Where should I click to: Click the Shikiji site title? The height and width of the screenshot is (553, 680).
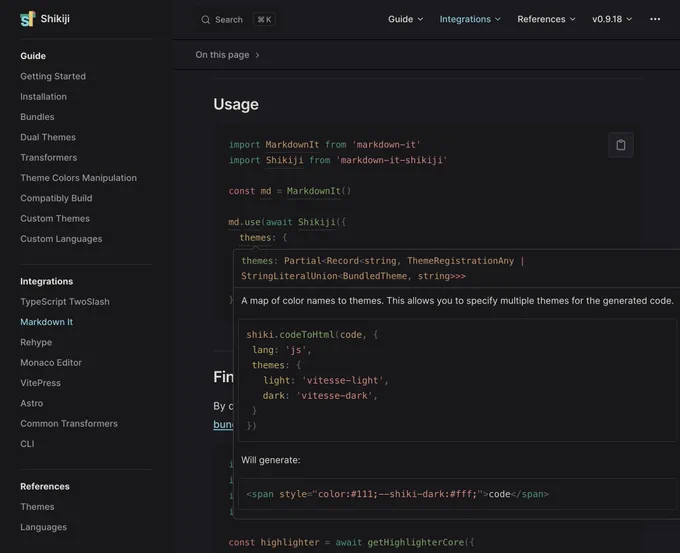click(x=55, y=19)
